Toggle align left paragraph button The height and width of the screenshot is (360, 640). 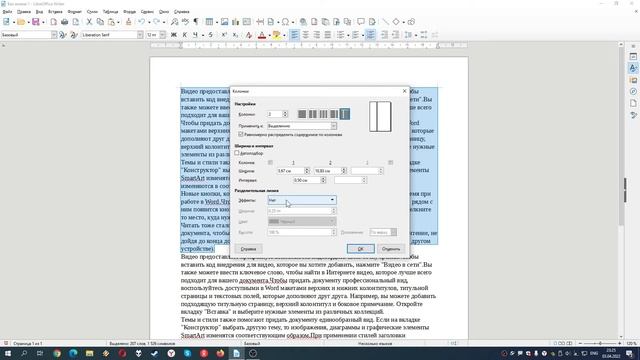[294, 35]
